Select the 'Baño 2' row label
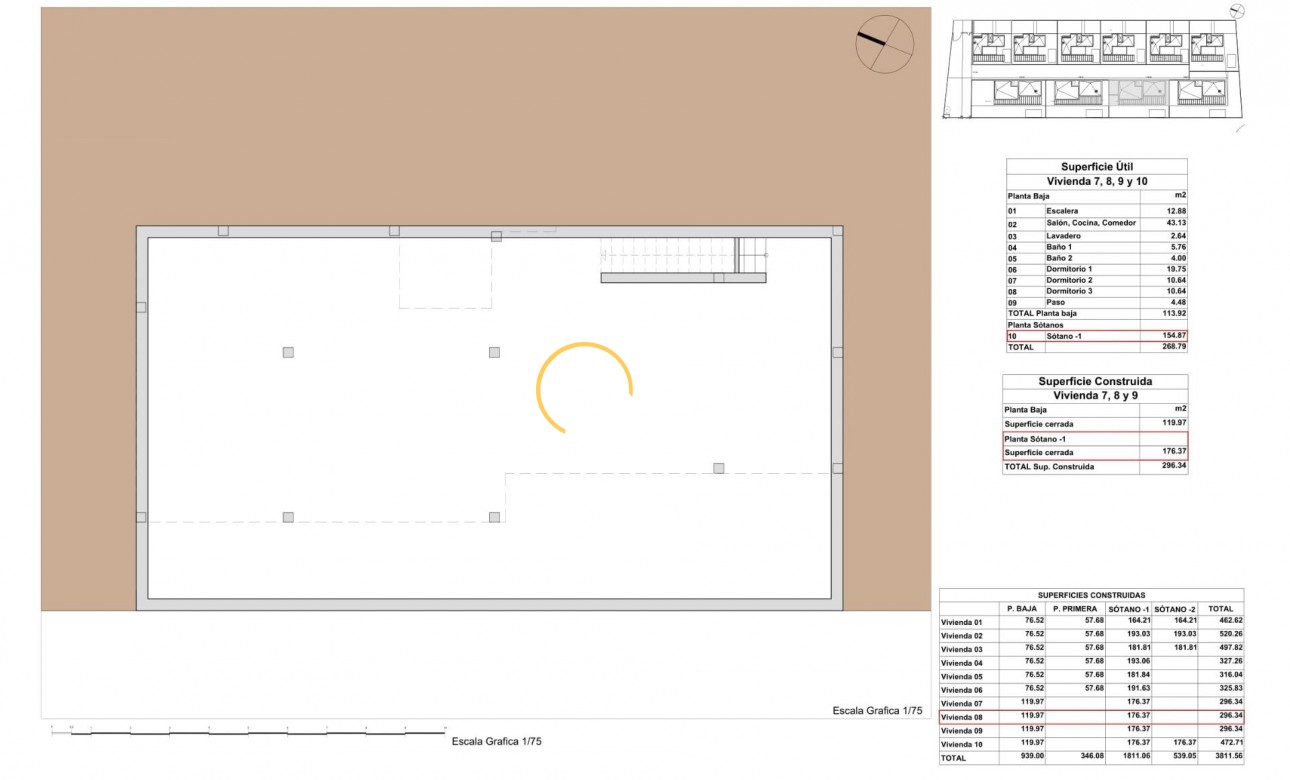The width and height of the screenshot is (1290, 780). pos(1059,258)
